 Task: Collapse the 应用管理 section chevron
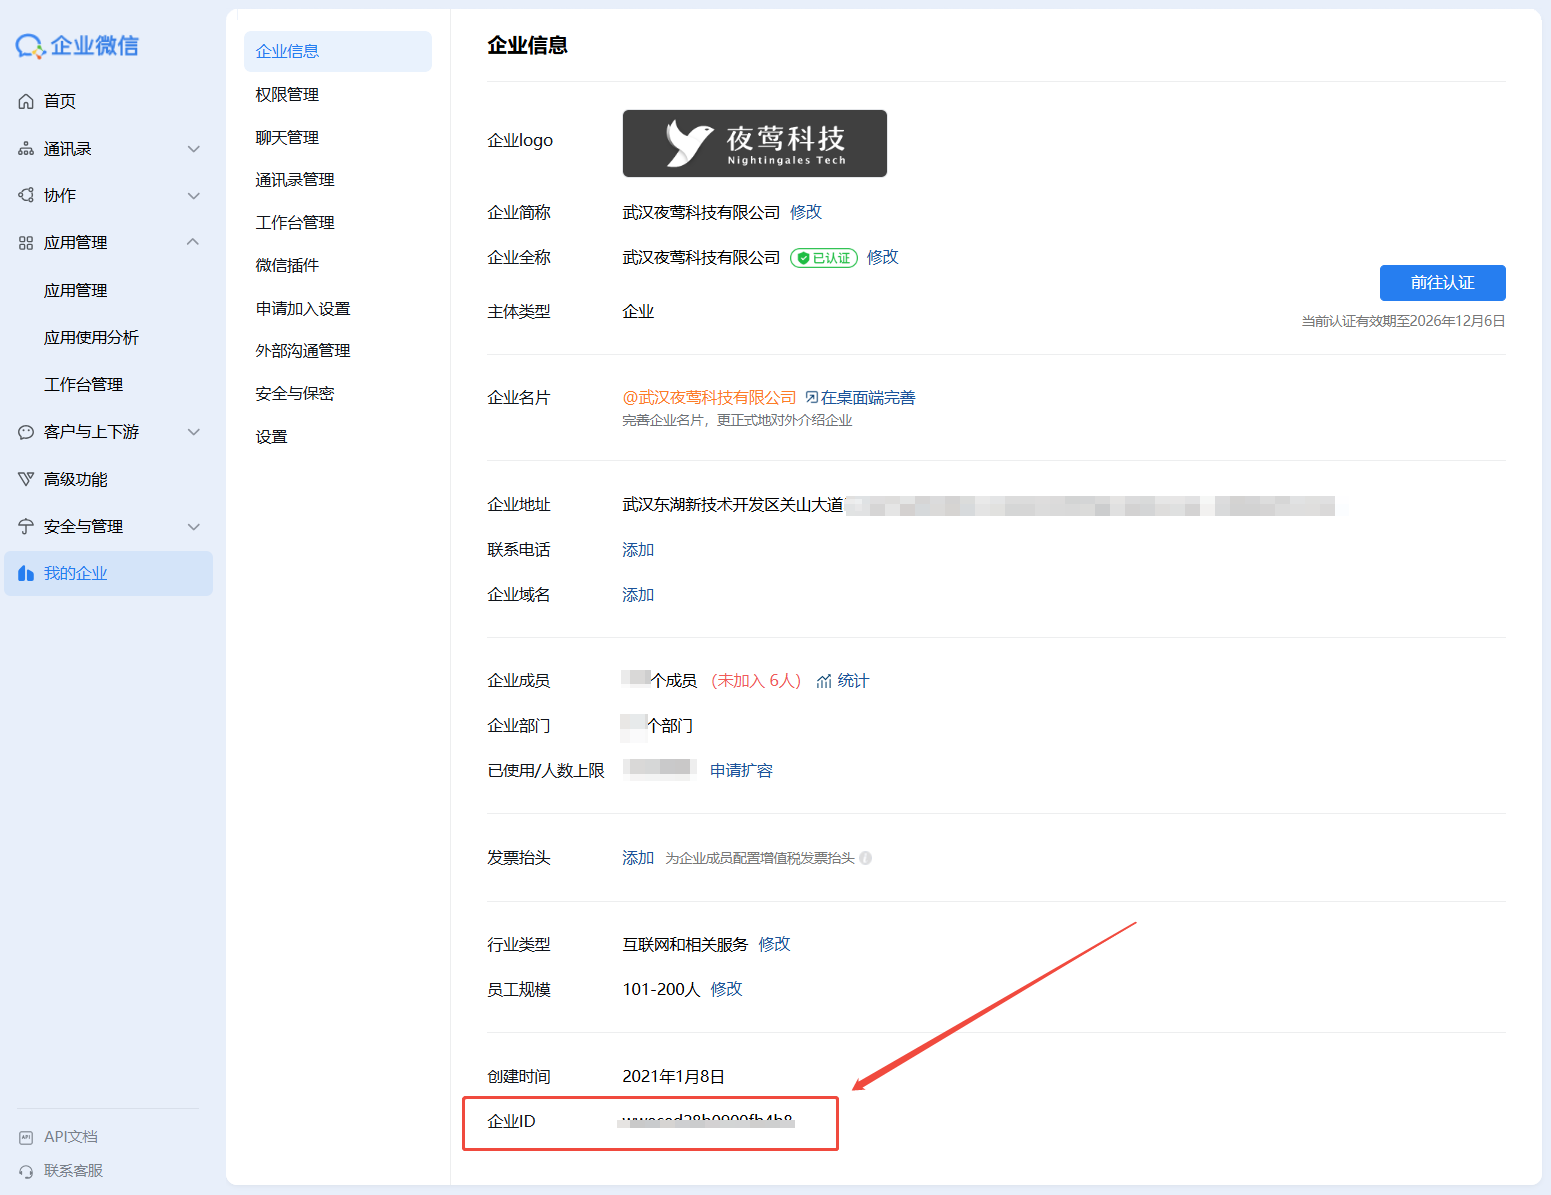click(x=193, y=242)
